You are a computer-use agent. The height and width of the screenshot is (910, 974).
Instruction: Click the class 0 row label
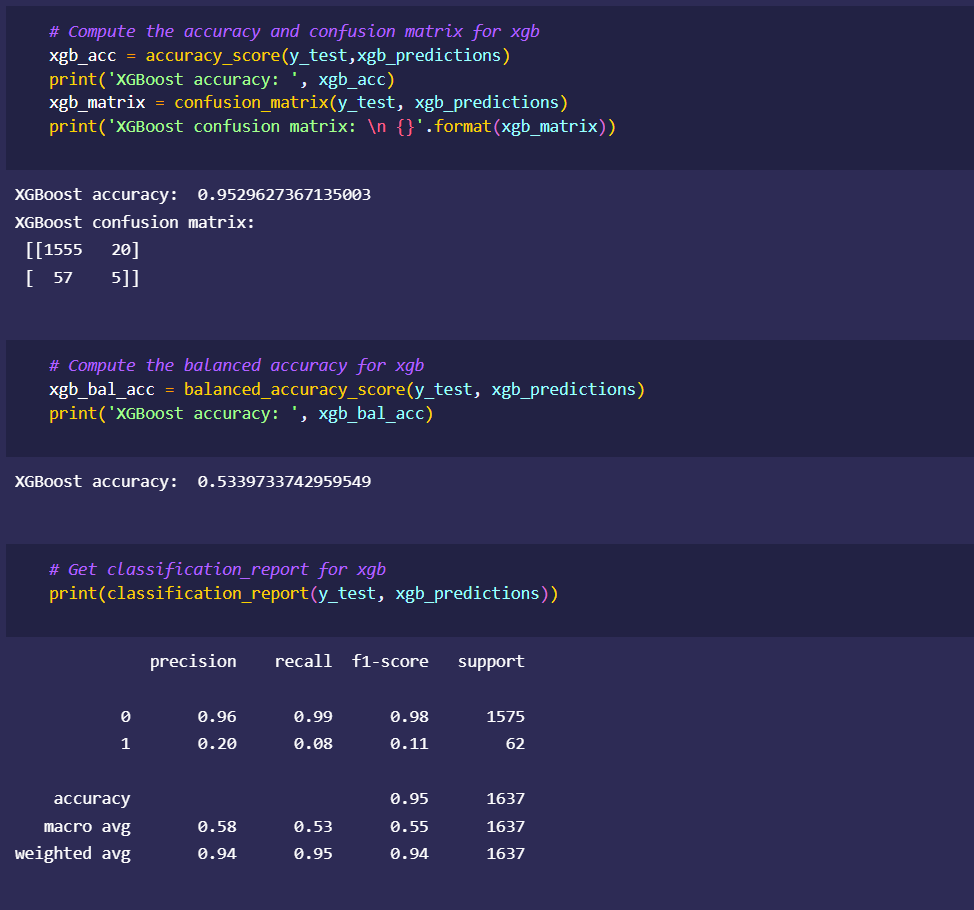125,717
